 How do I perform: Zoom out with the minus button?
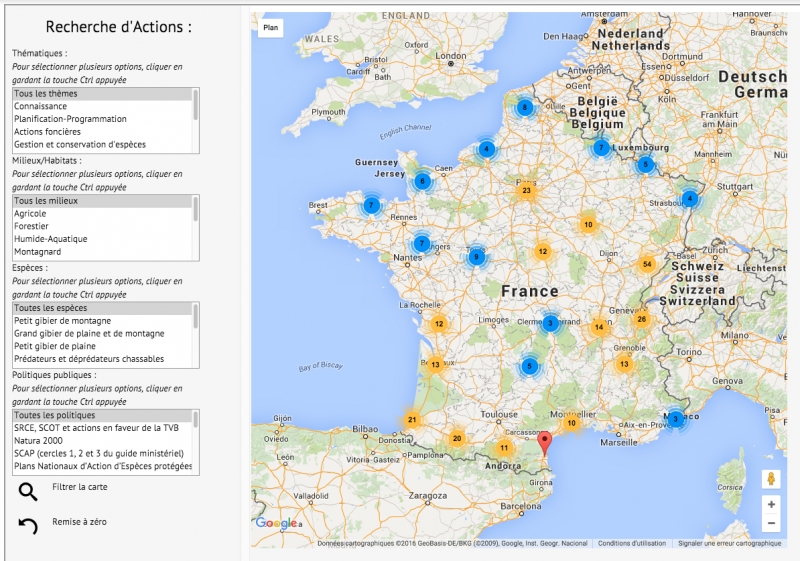770,523
